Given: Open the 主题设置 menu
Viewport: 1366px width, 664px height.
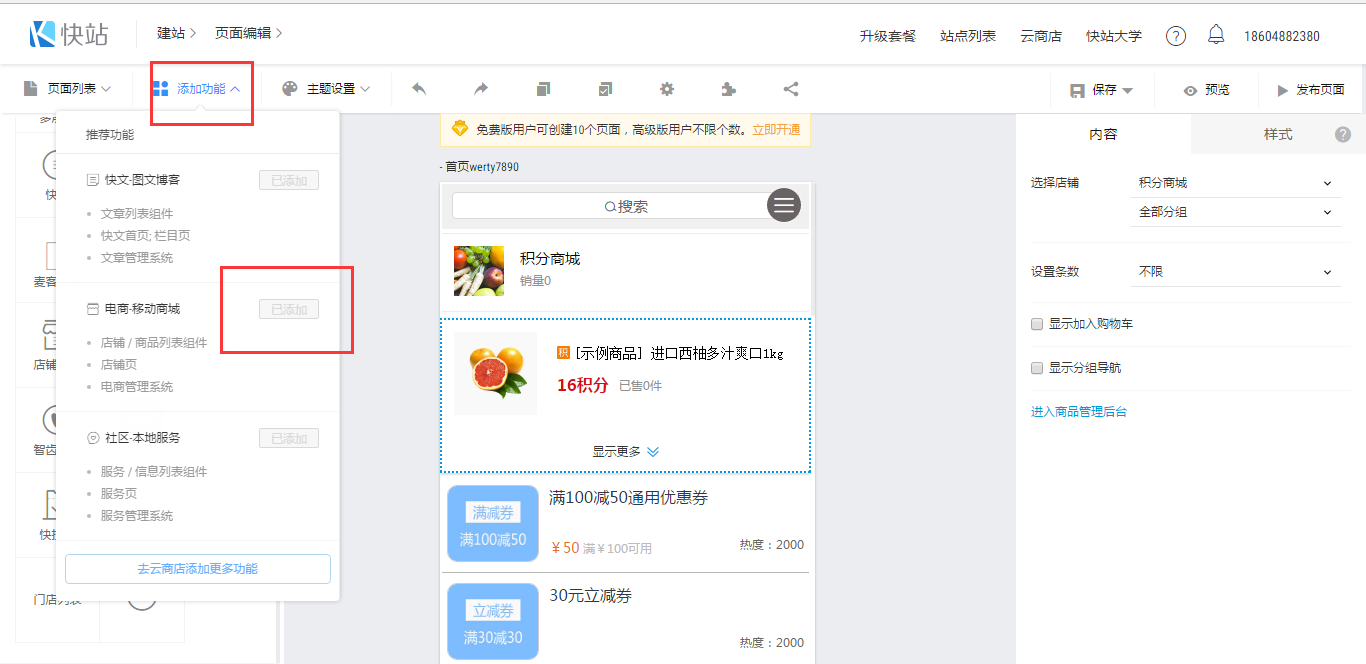Looking at the screenshot, I should click(326, 89).
